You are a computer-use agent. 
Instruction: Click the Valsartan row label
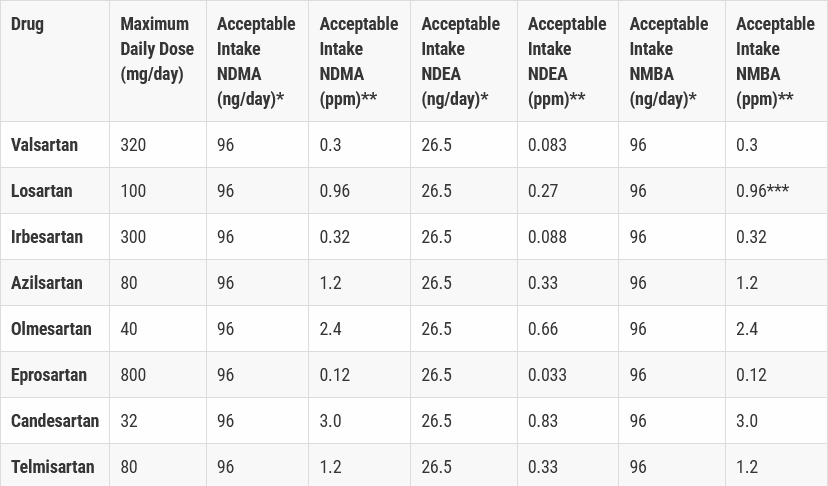tap(44, 145)
